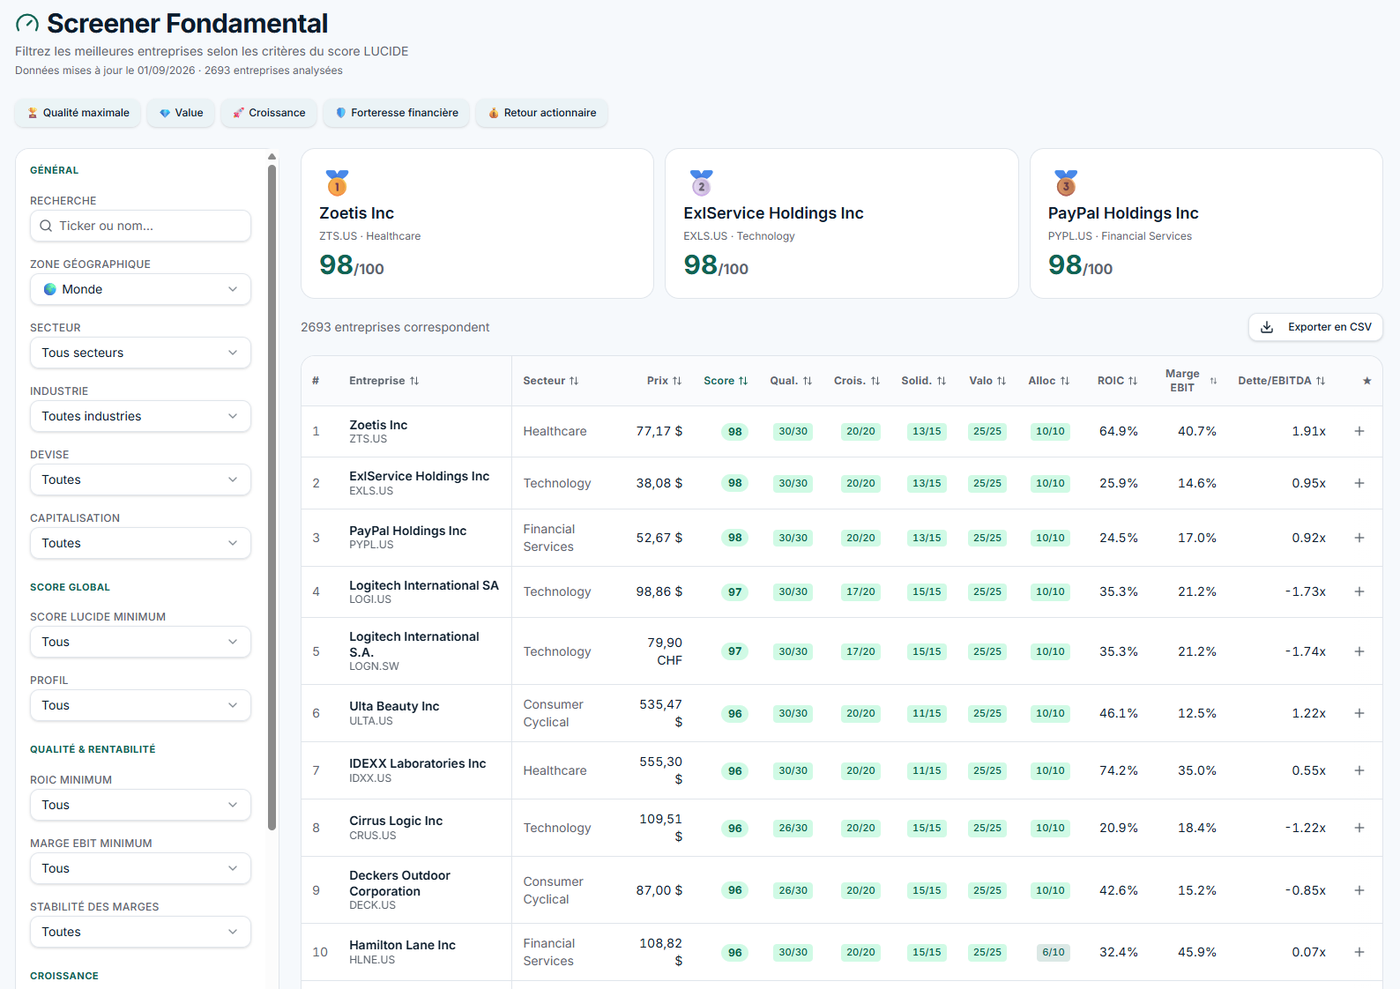This screenshot has width=1400, height=989.
Task: Add LOGN.SW row using plus icon
Action: pos(1359,651)
